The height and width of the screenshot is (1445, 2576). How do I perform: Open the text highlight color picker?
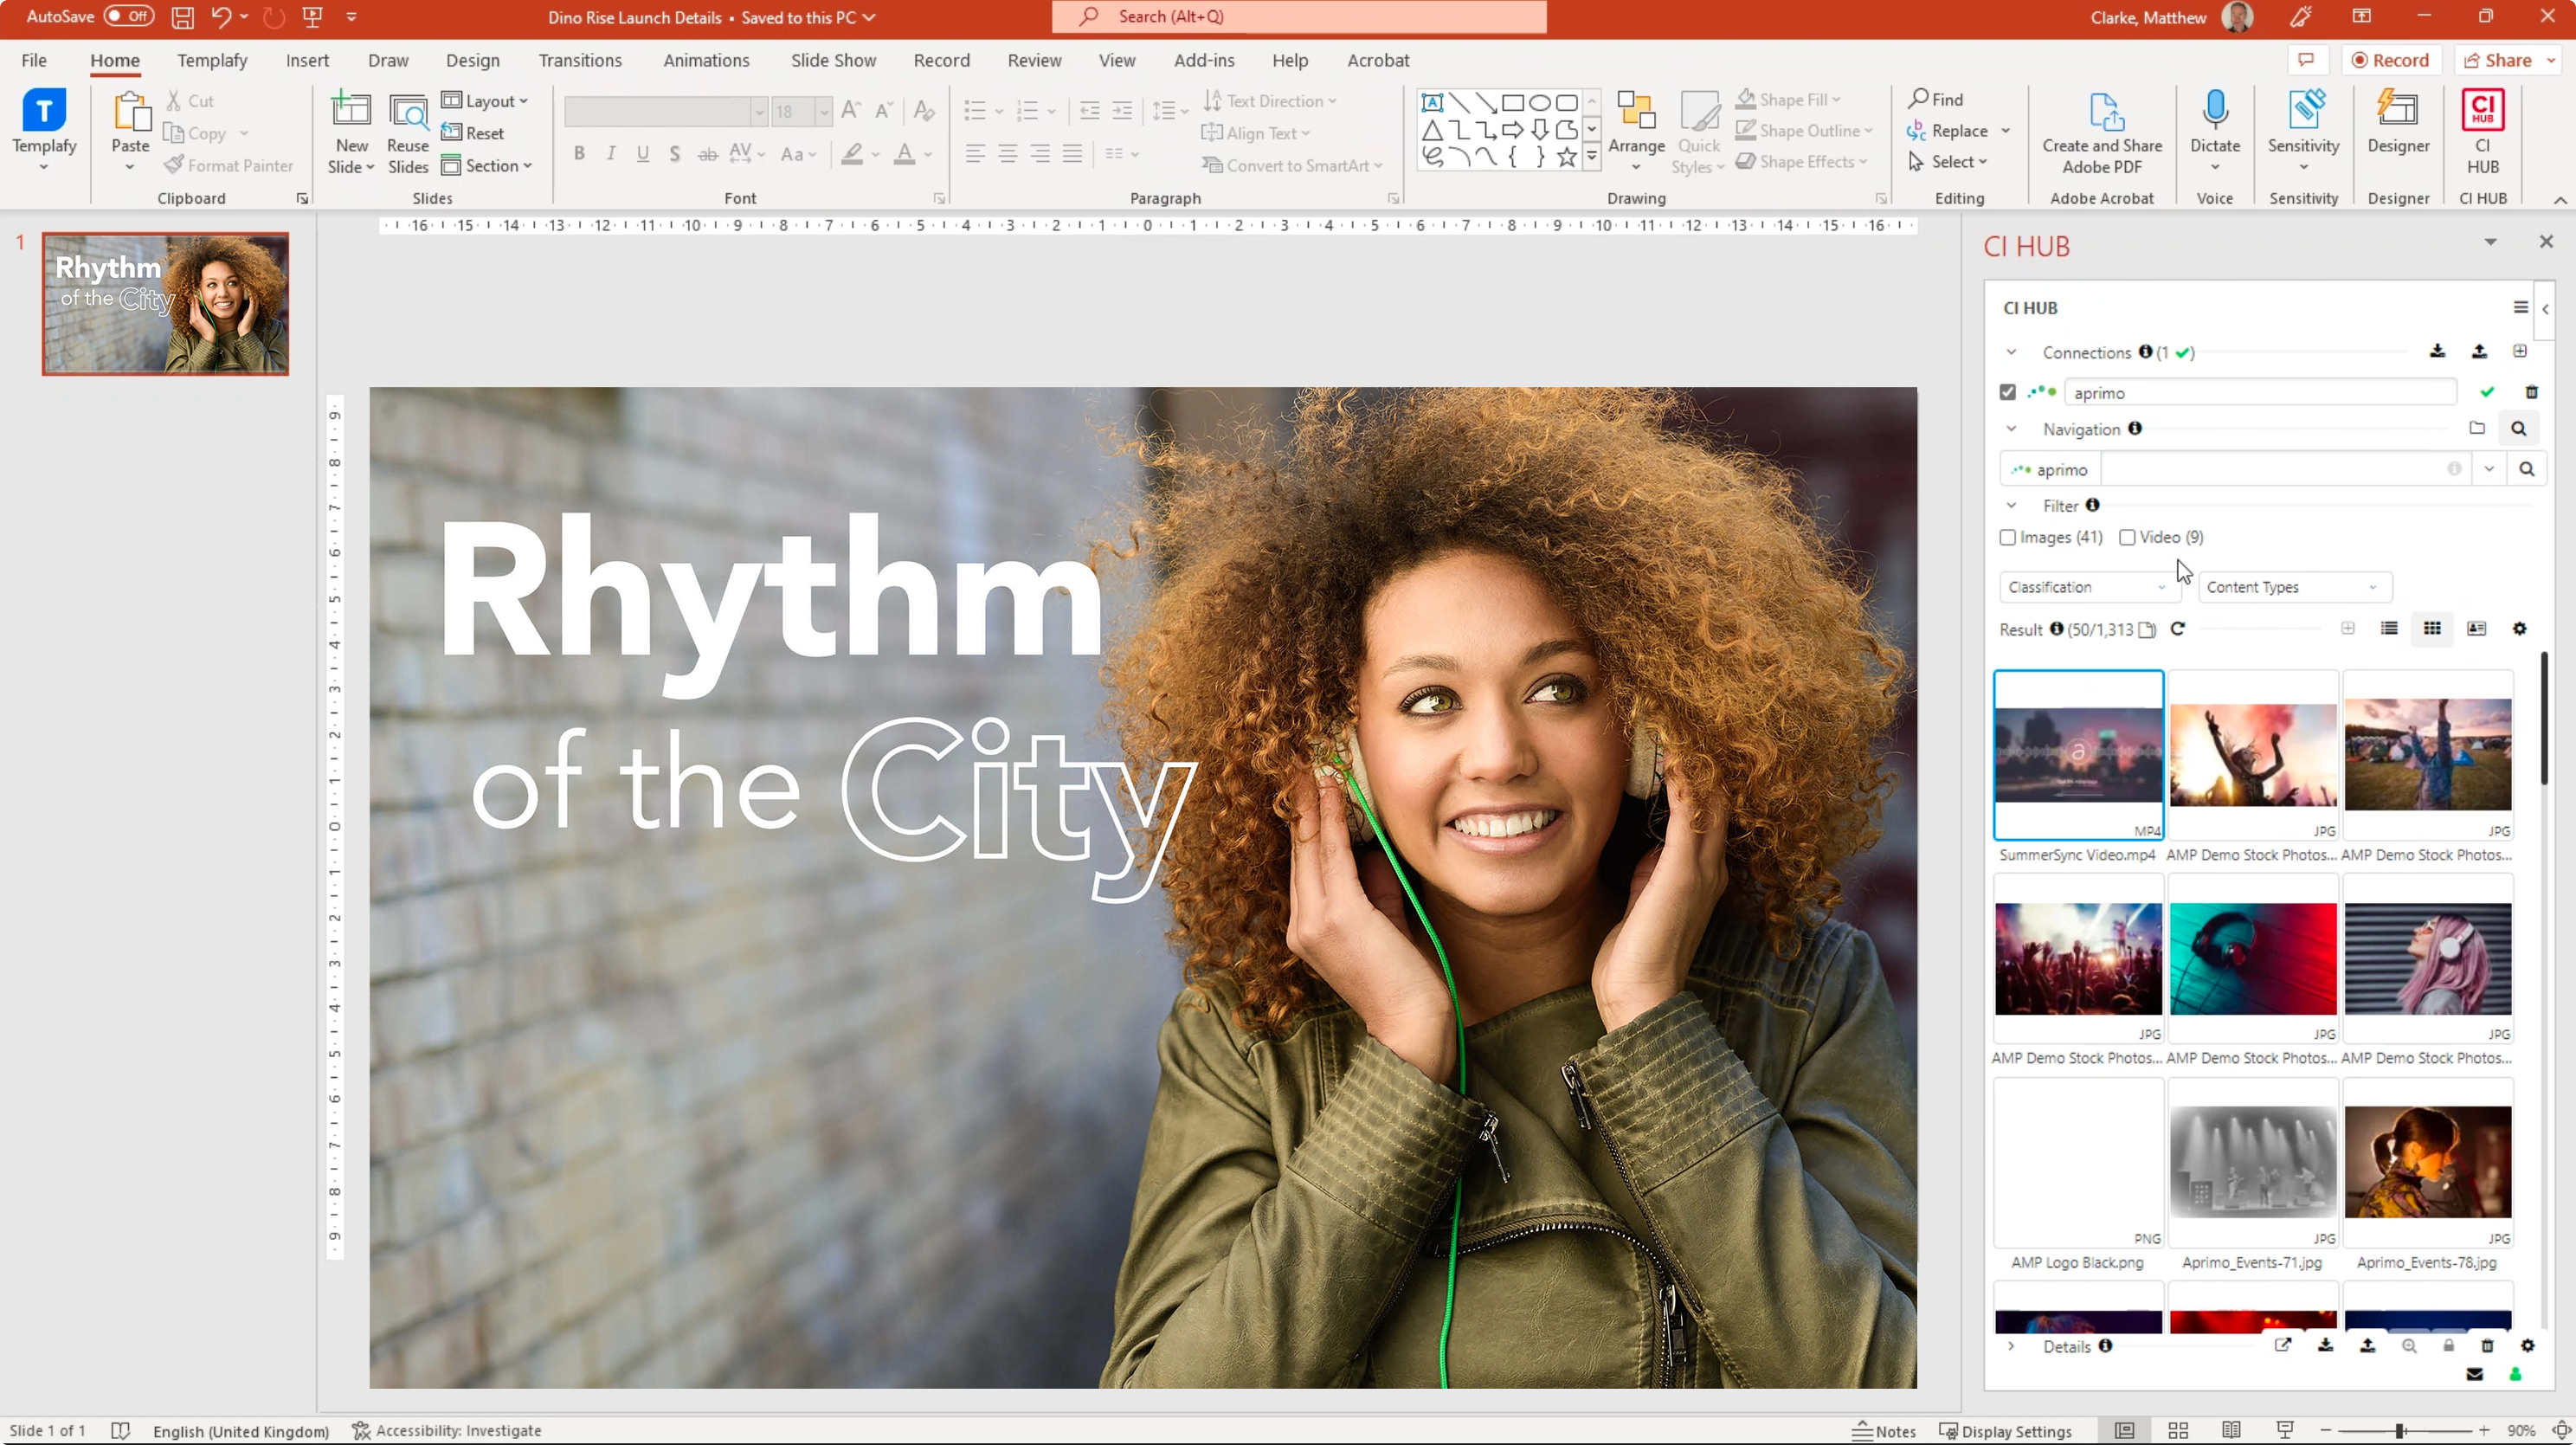point(875,154)
